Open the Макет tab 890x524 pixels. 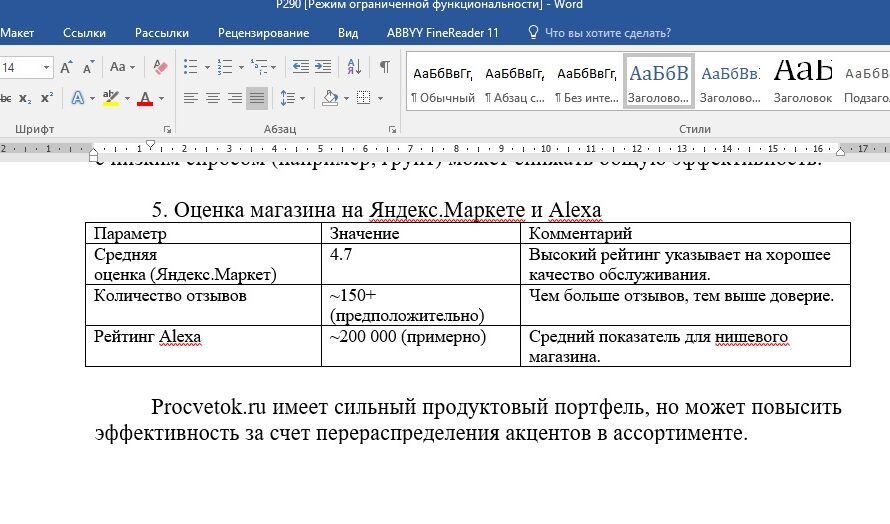tap(17, 33)
